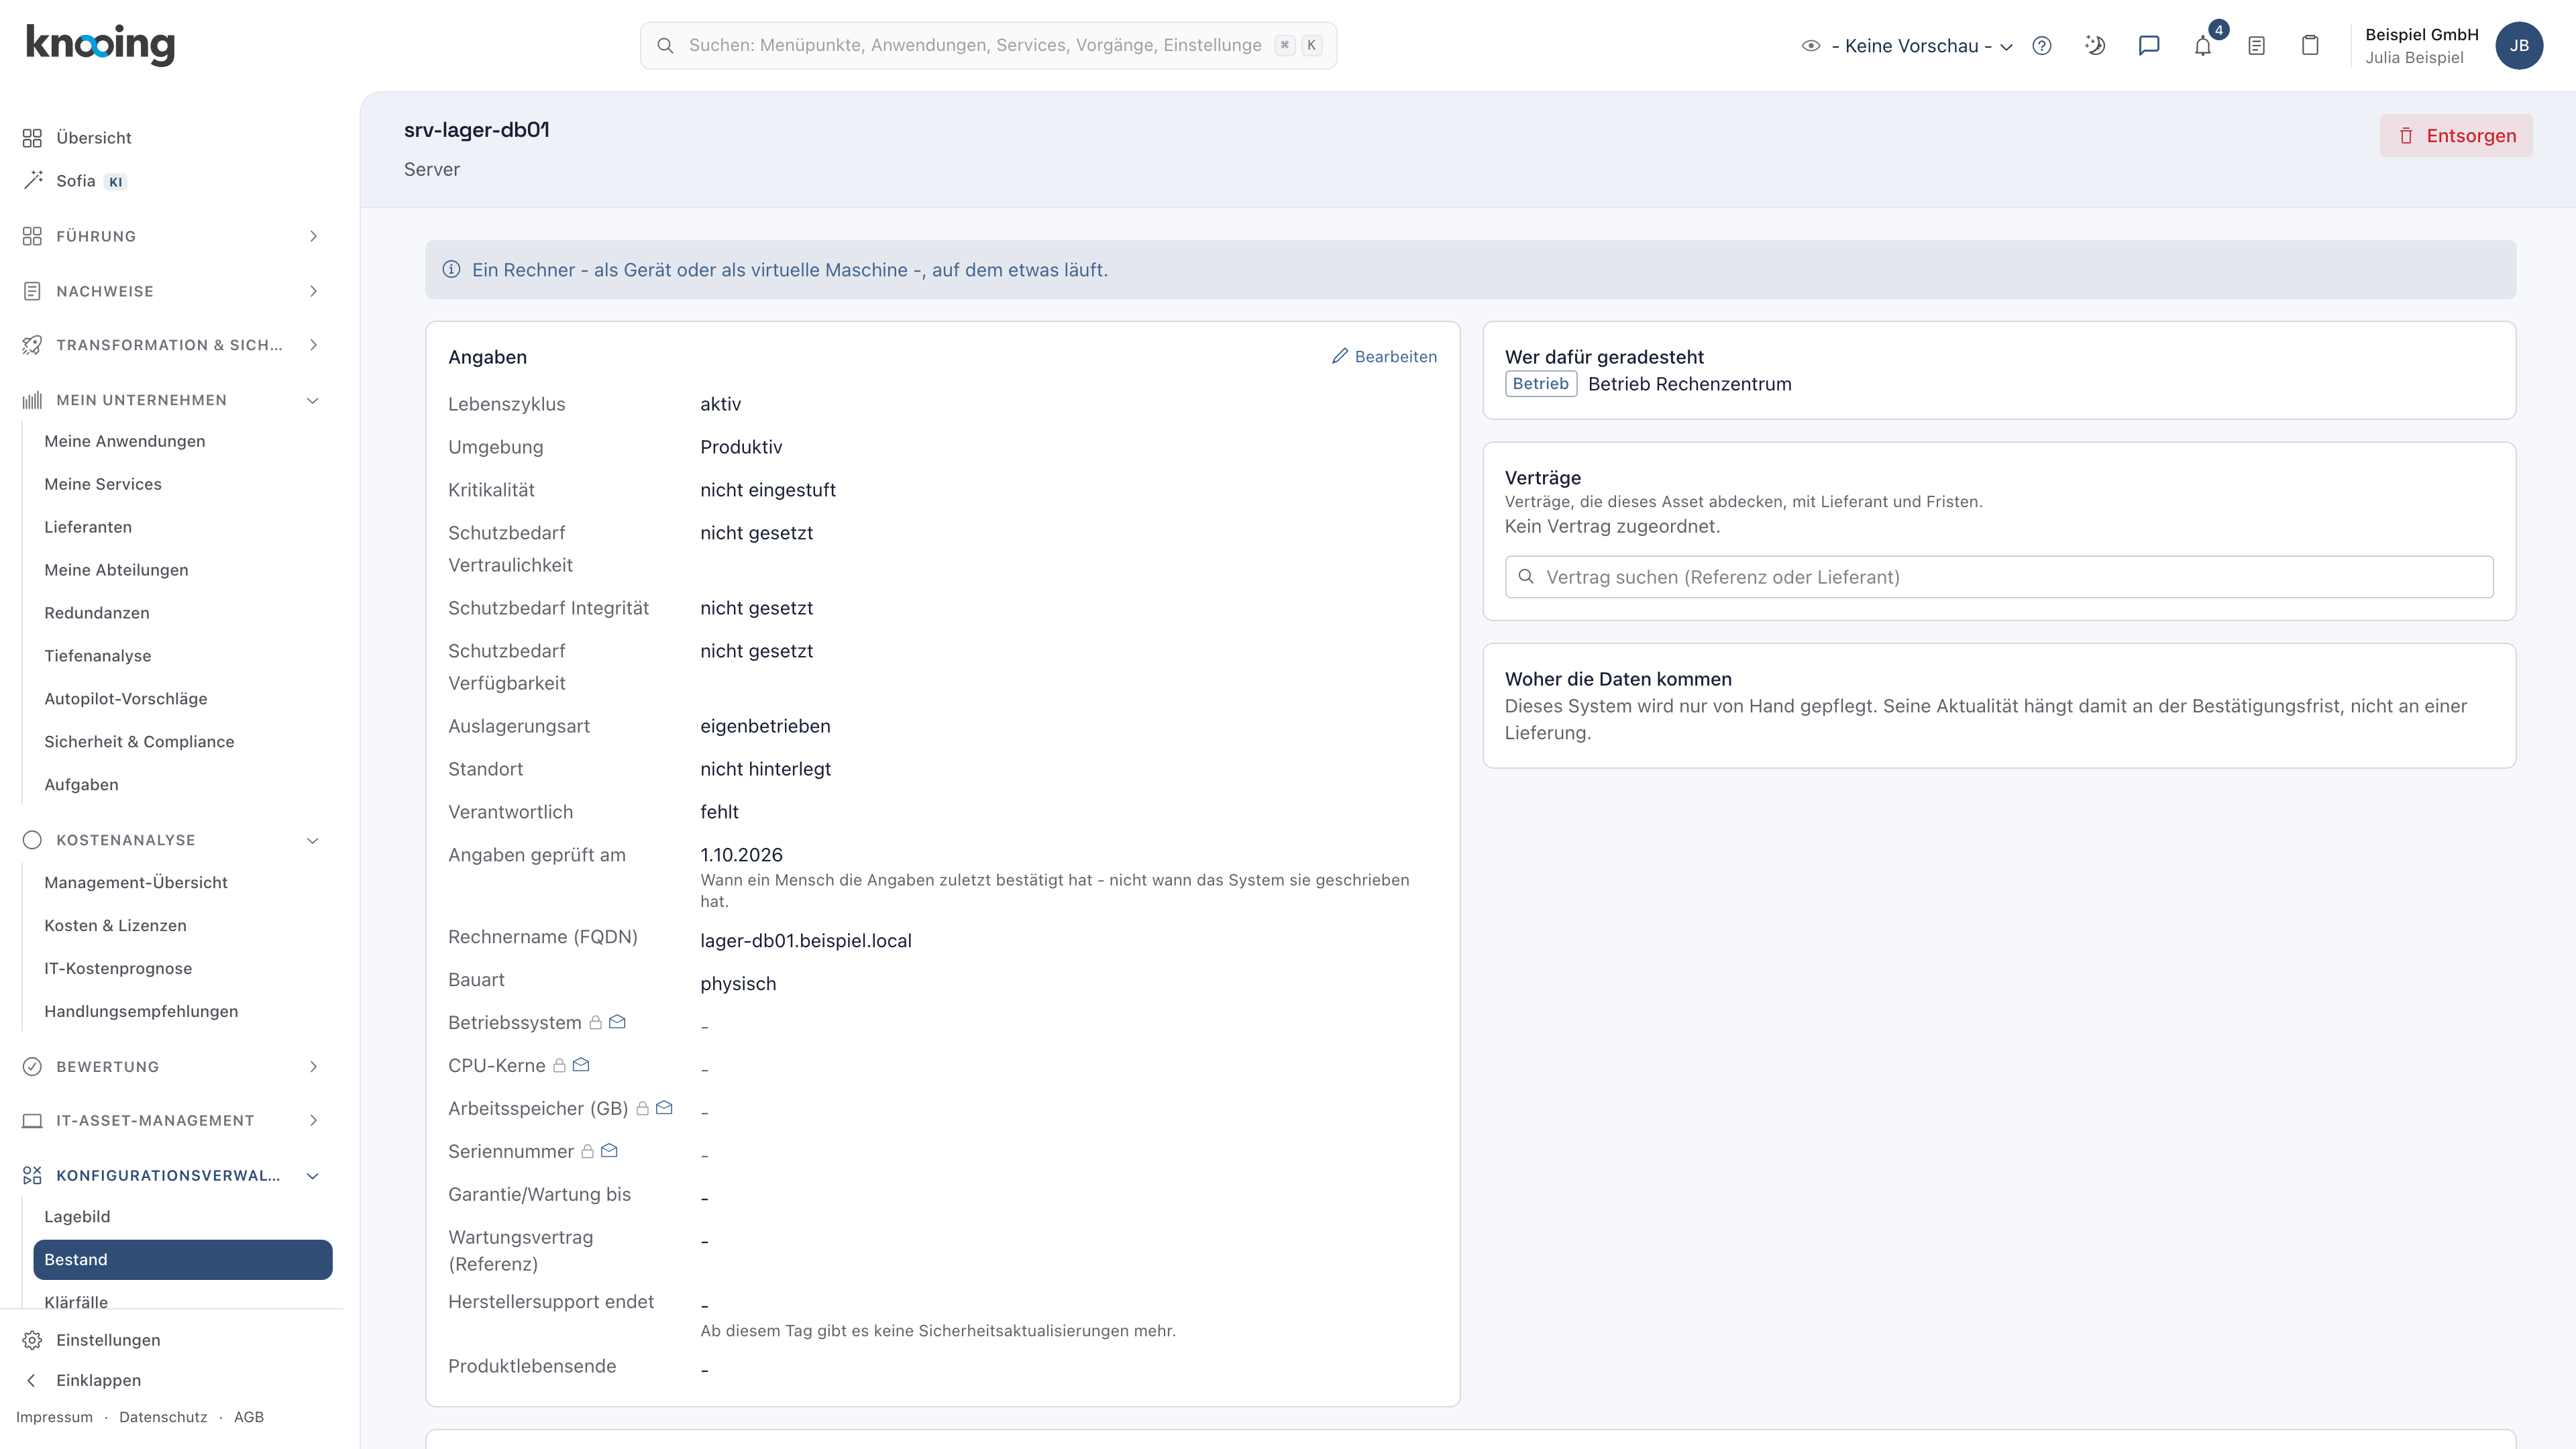The image size is (2576, 1449).
Task: Open notifications bell with badge 4
Action: 2203,45
